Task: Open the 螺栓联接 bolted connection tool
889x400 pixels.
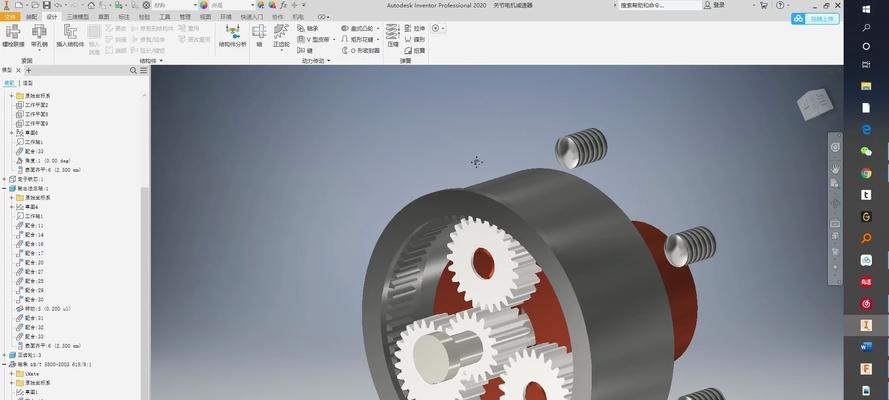Action: pyautogui.click(x=13, y=35)
